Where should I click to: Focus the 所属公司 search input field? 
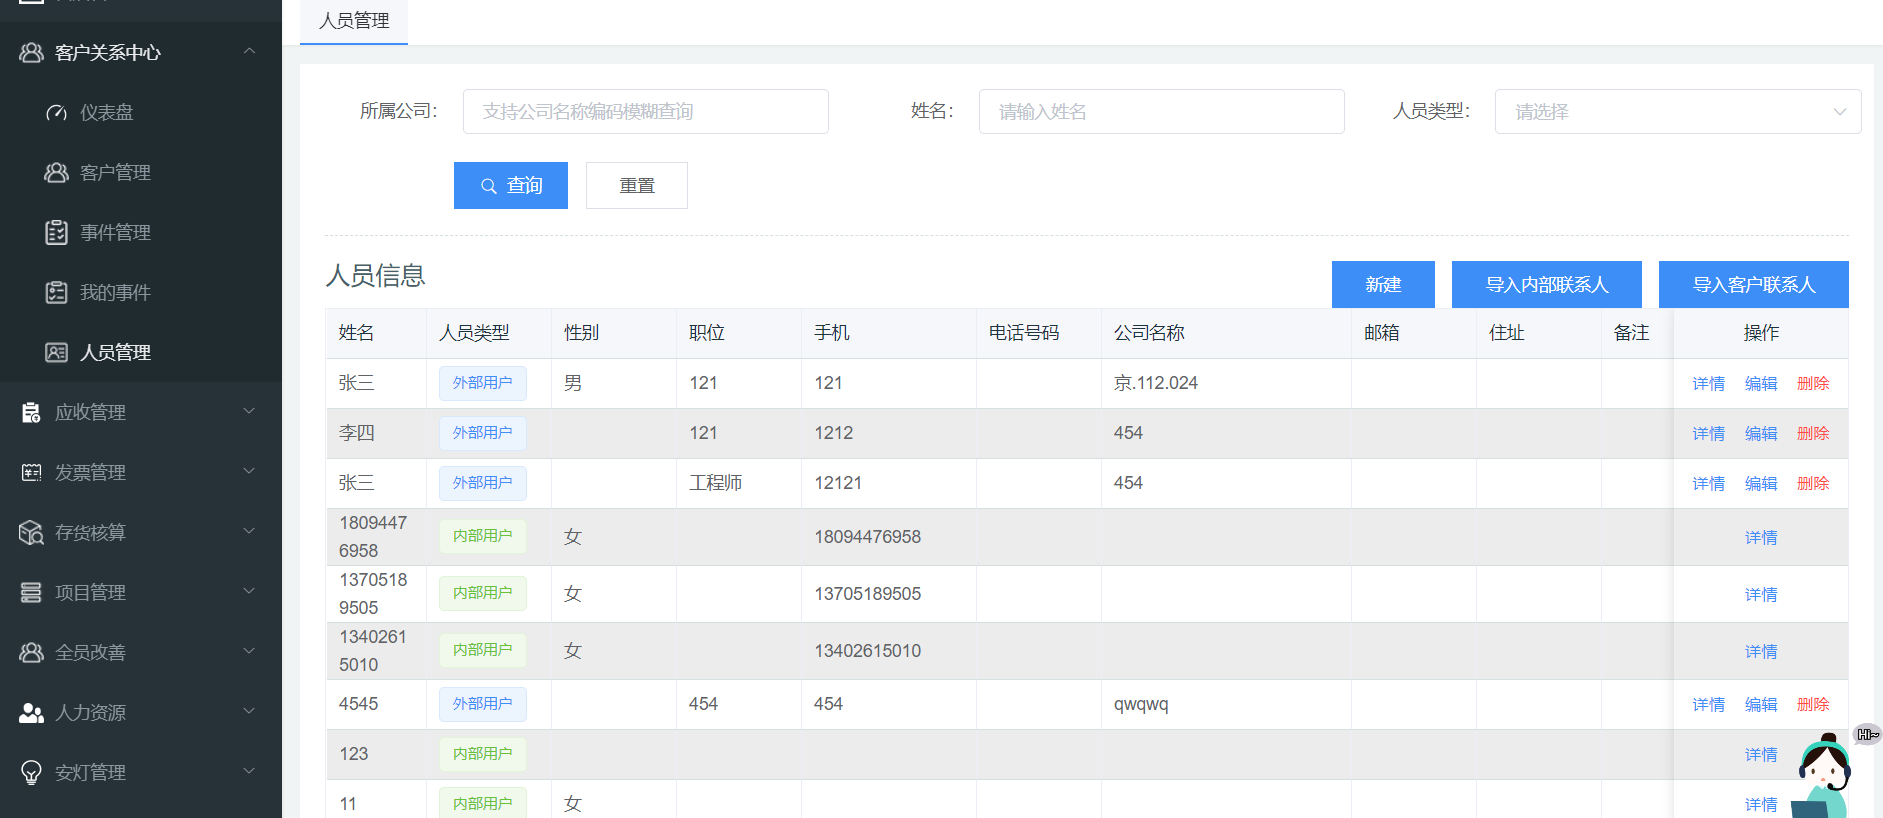click(x=645, y=112)
